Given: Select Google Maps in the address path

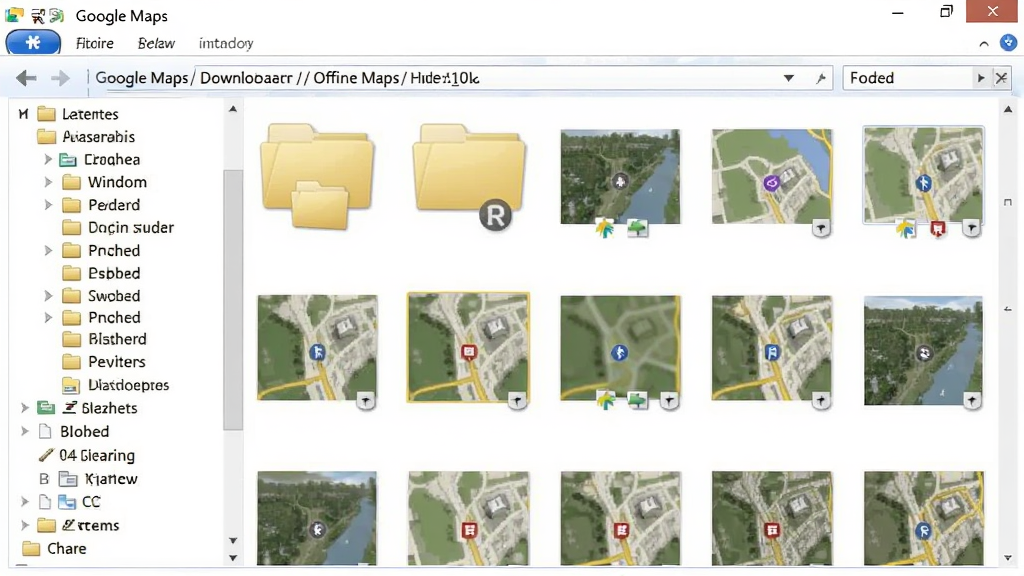Looking at the screenshot, I should pyautogui.click(x=142, y=78).
